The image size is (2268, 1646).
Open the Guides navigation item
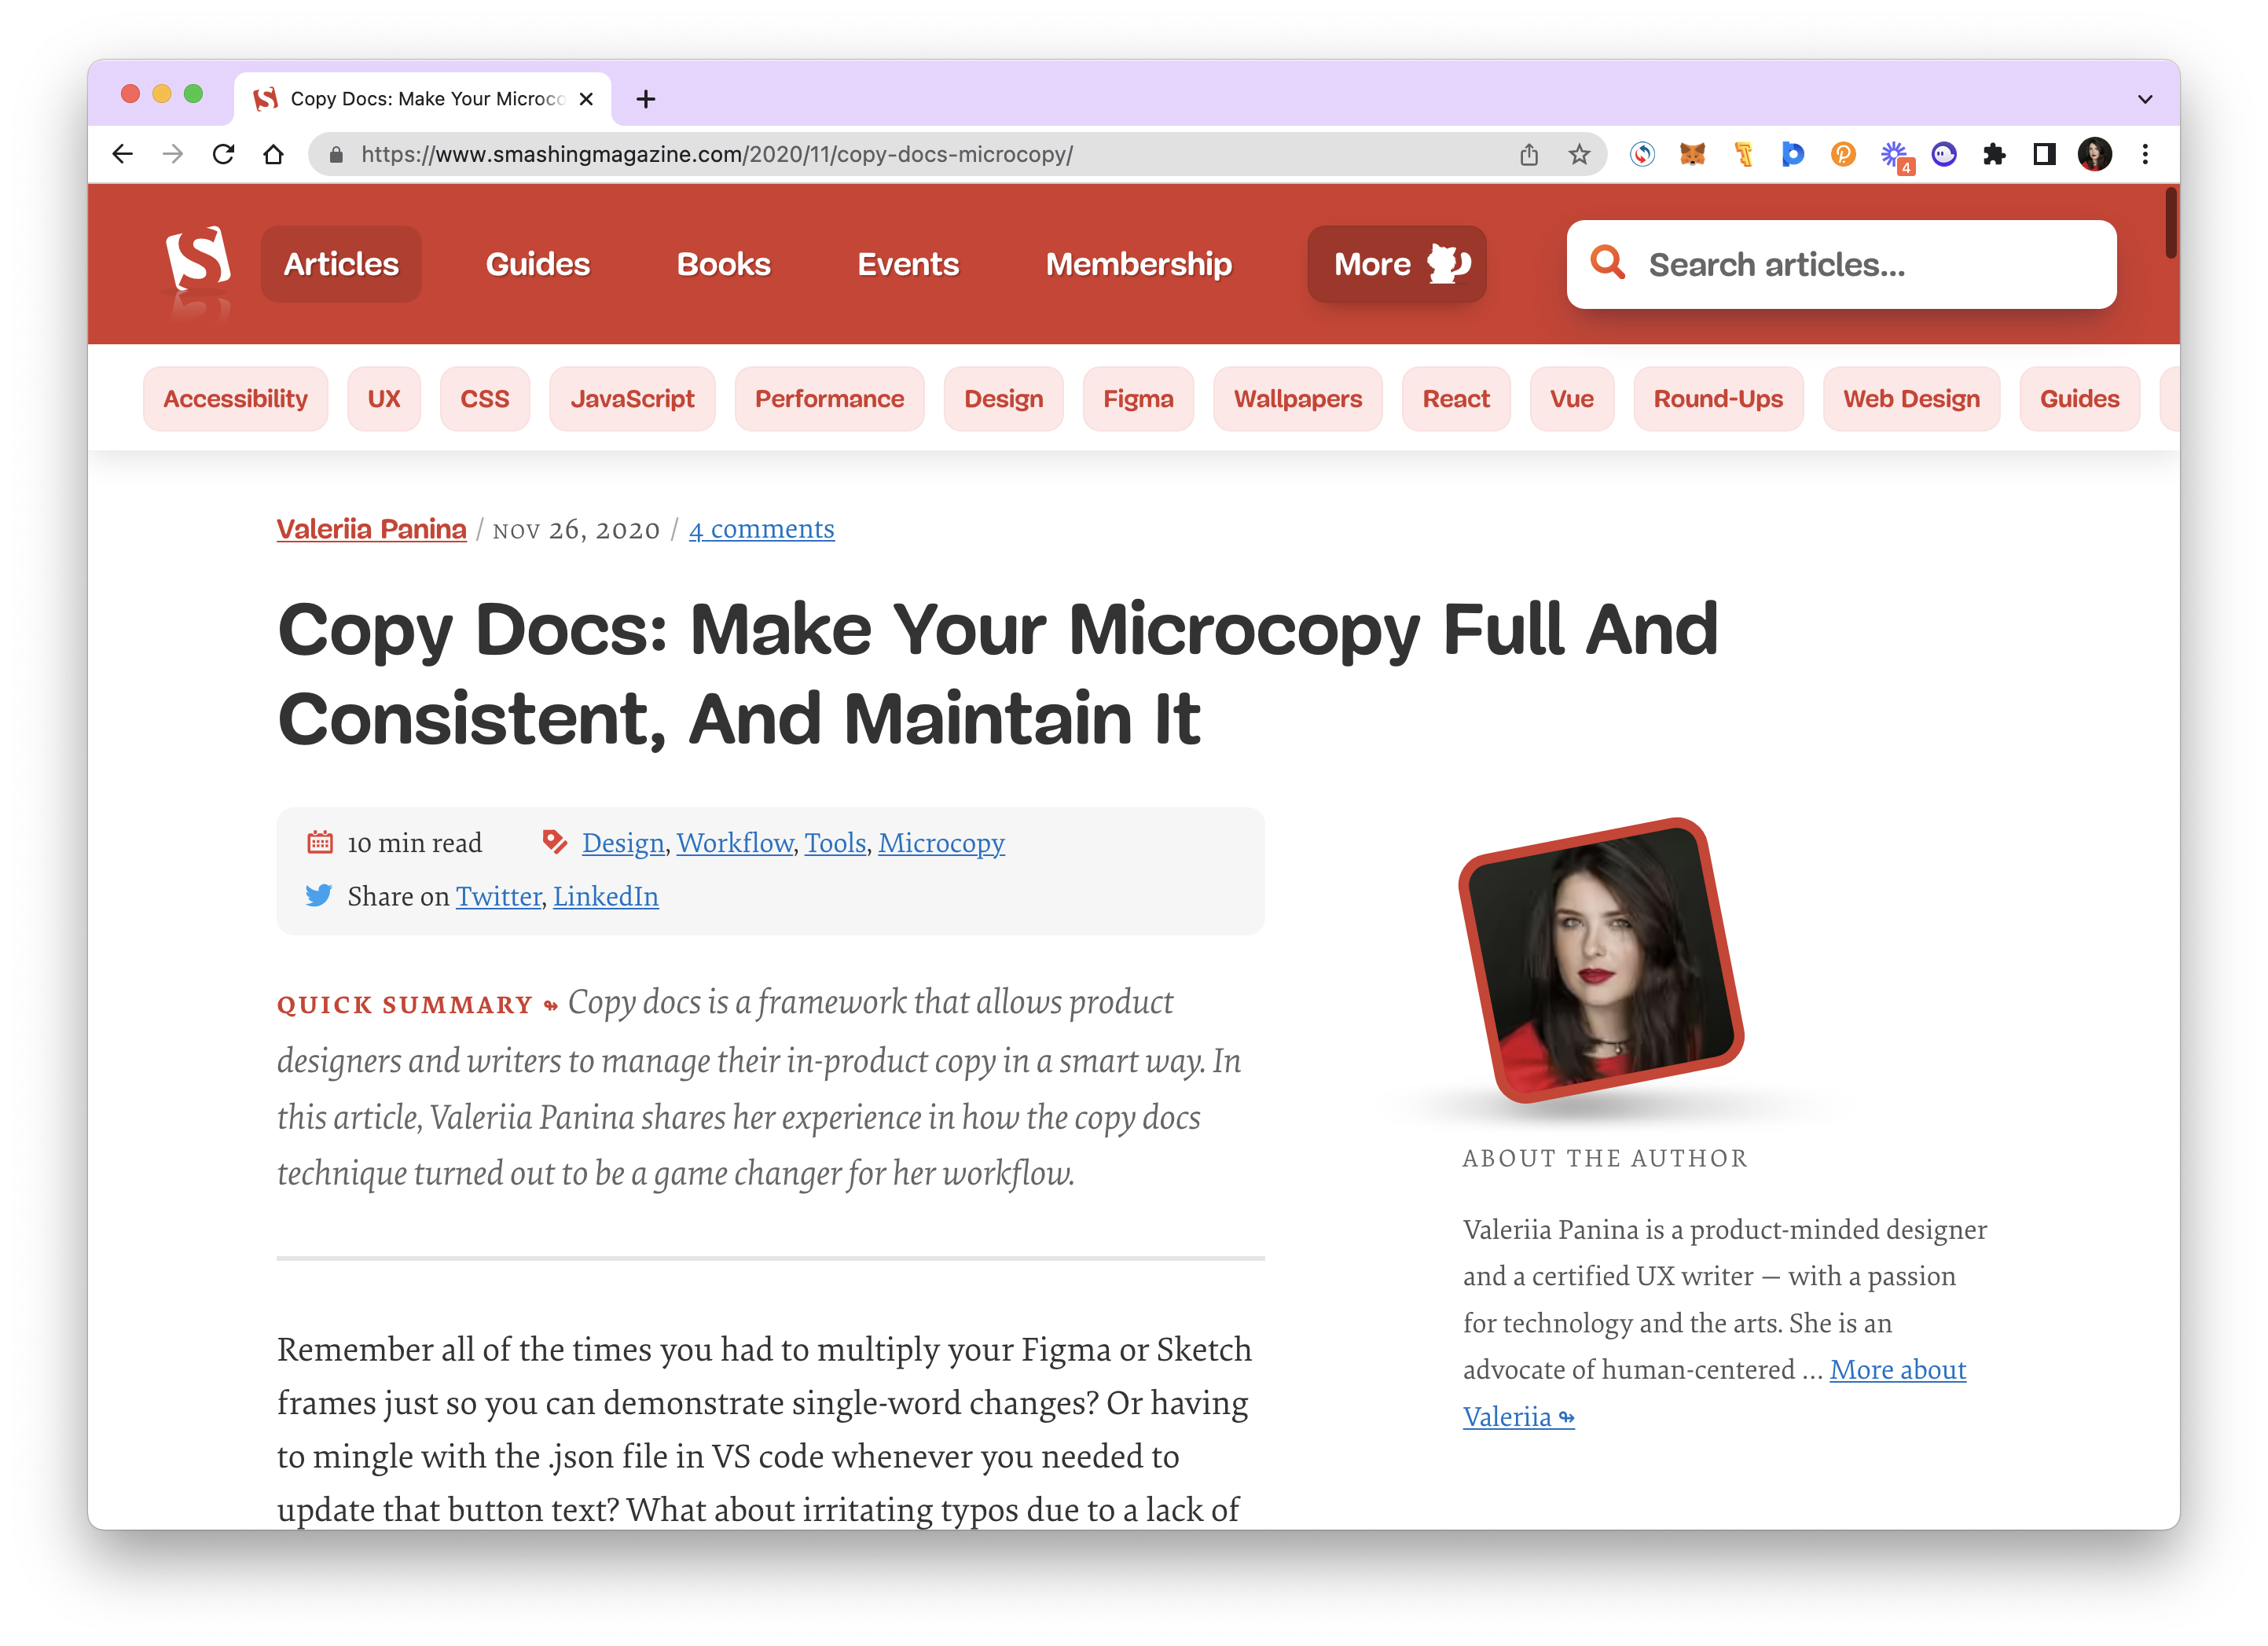point(537,264)
